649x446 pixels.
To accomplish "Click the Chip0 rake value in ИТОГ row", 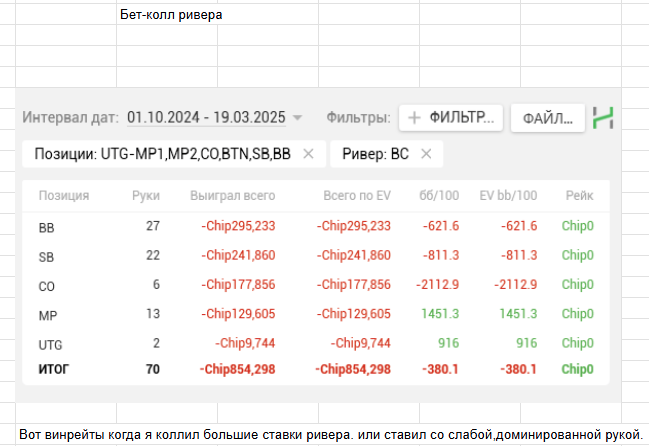I will [577, 369].
